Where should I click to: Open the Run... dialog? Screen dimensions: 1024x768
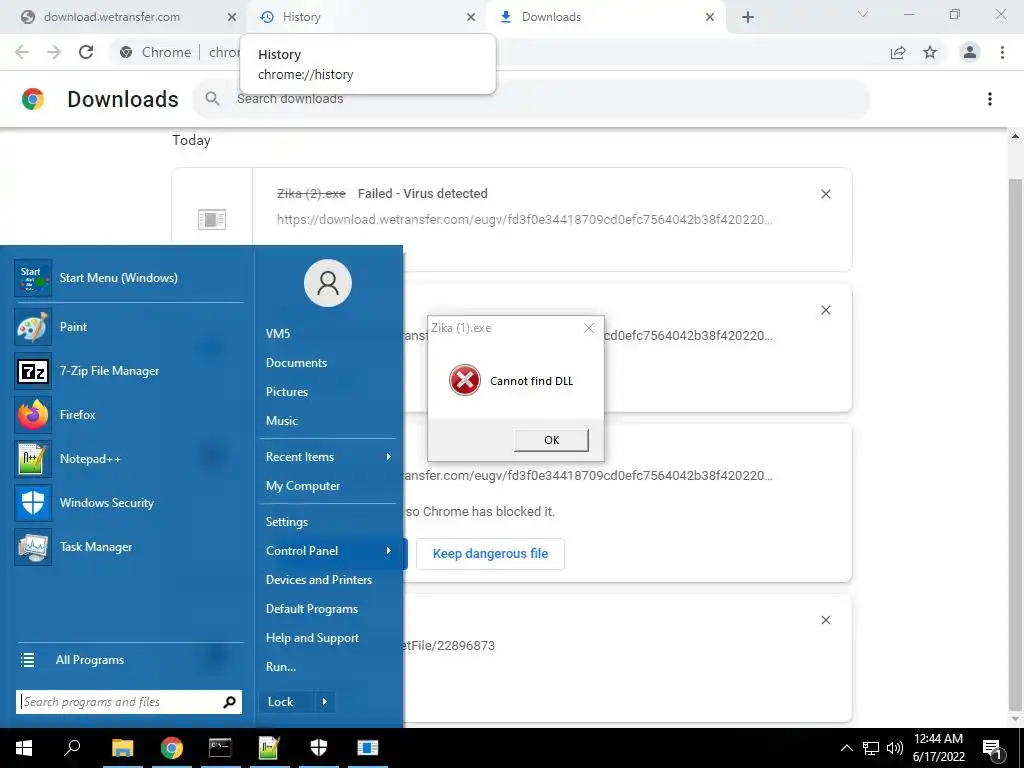(281, 667)
